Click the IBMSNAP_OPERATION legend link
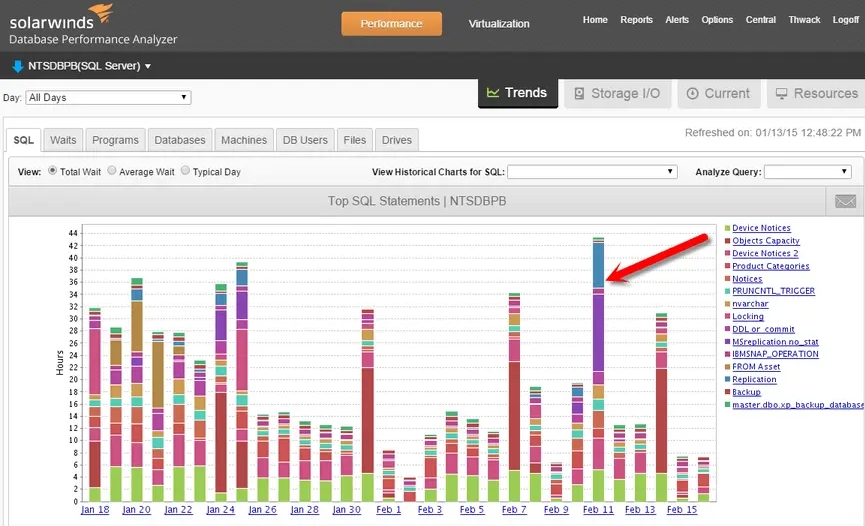The image size is (865, 526). coord(775,354)
